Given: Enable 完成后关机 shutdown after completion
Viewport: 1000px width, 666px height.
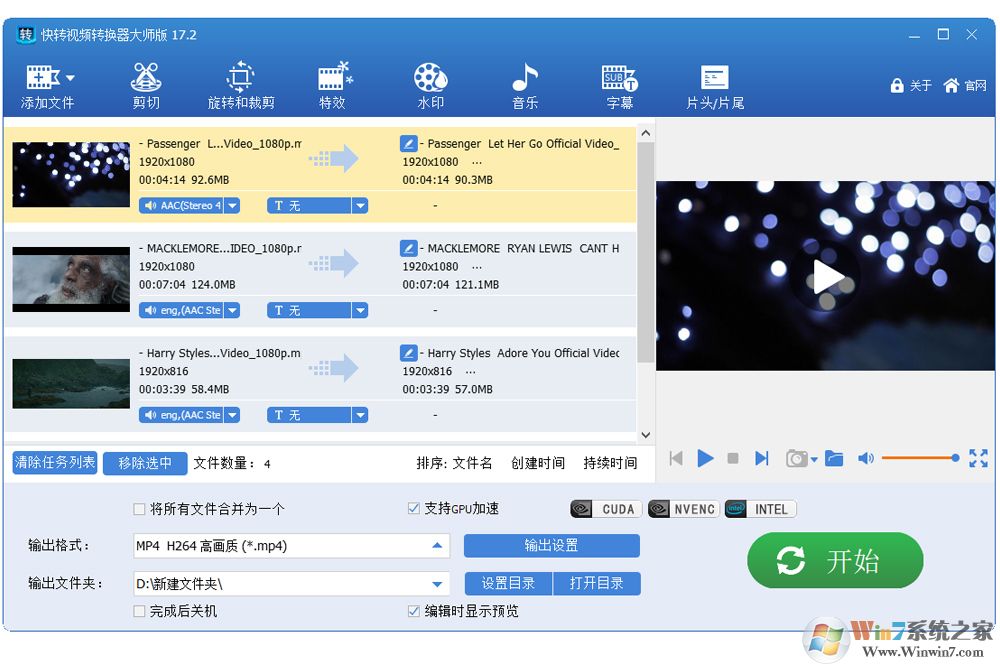Looking at the screenshot, I should [x=137, y=610].
